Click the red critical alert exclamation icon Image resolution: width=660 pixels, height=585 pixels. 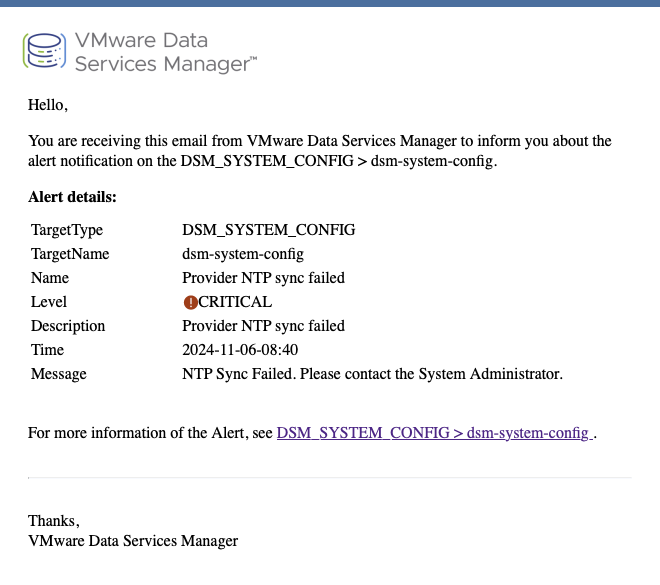[x=190, y=302]
